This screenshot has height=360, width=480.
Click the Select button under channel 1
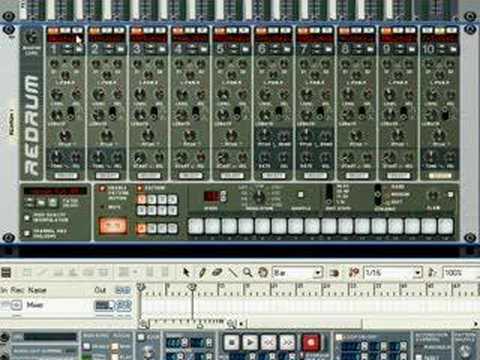tap(66, 176)
